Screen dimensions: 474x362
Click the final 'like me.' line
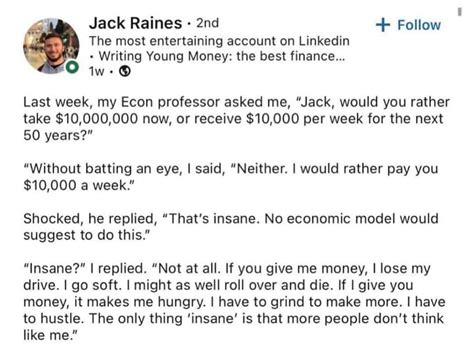point(50,335)
